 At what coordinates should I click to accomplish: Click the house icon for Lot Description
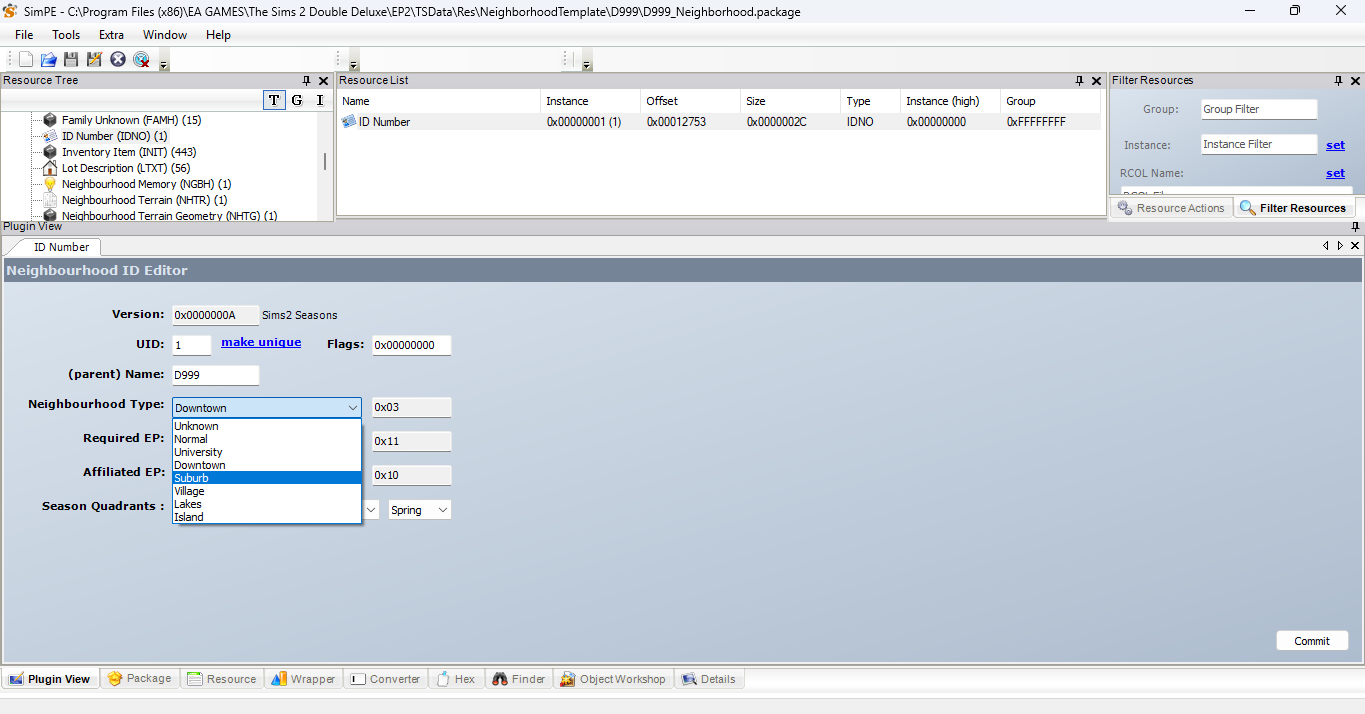click(50, 168)
